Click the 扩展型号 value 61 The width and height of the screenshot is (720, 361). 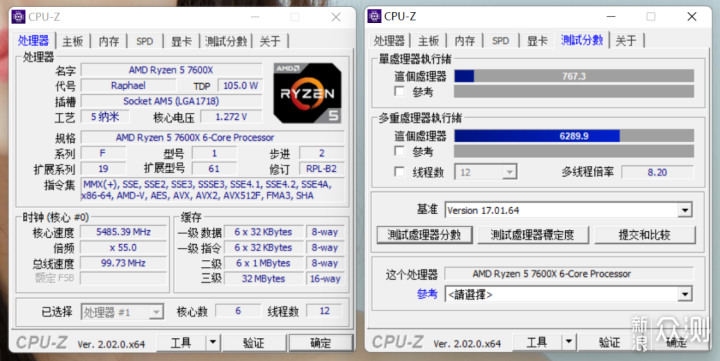214,169
